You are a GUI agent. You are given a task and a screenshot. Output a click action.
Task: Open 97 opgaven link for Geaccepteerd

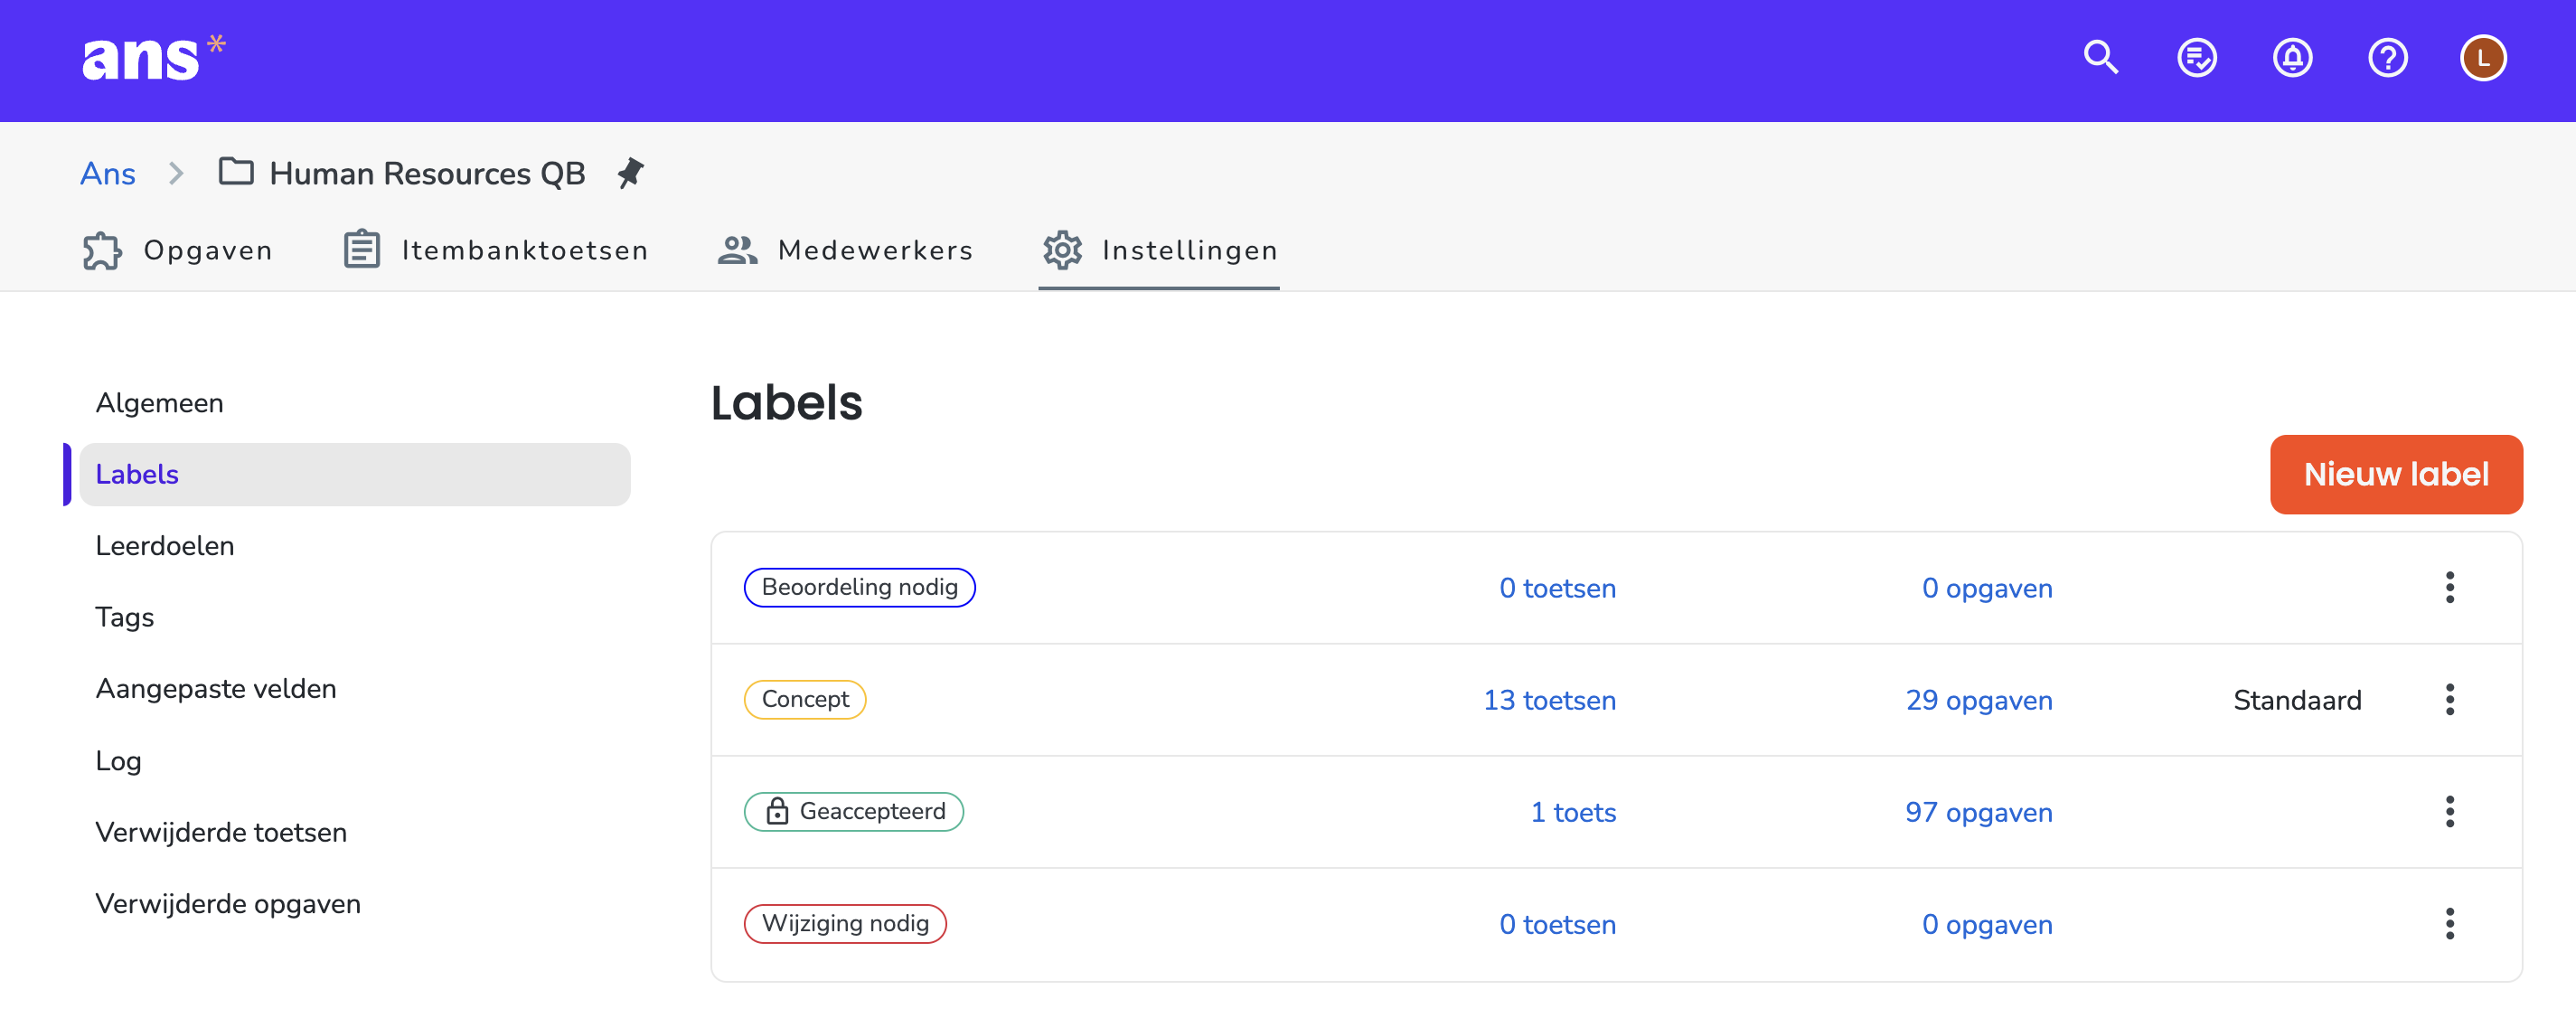click(x=1978, y=812)
